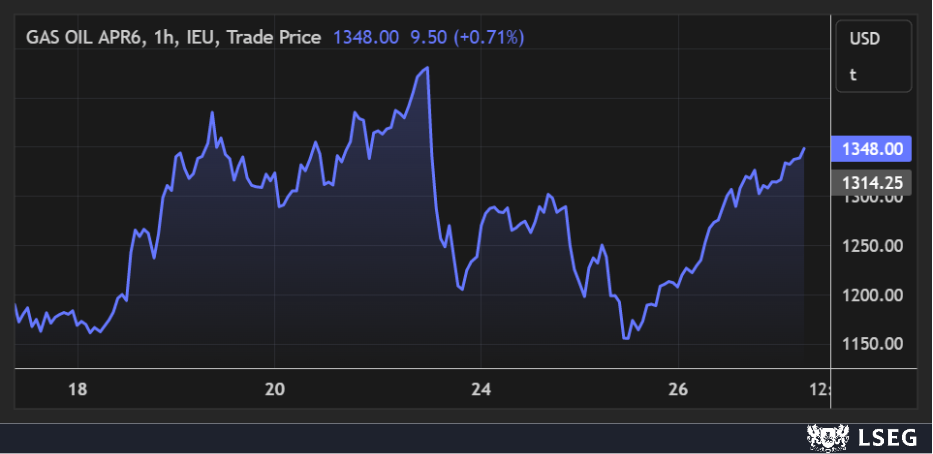Screen dimensions: 933x454
Task: Click the 1200.00 price axis label
Action: (x=872, y=295)
